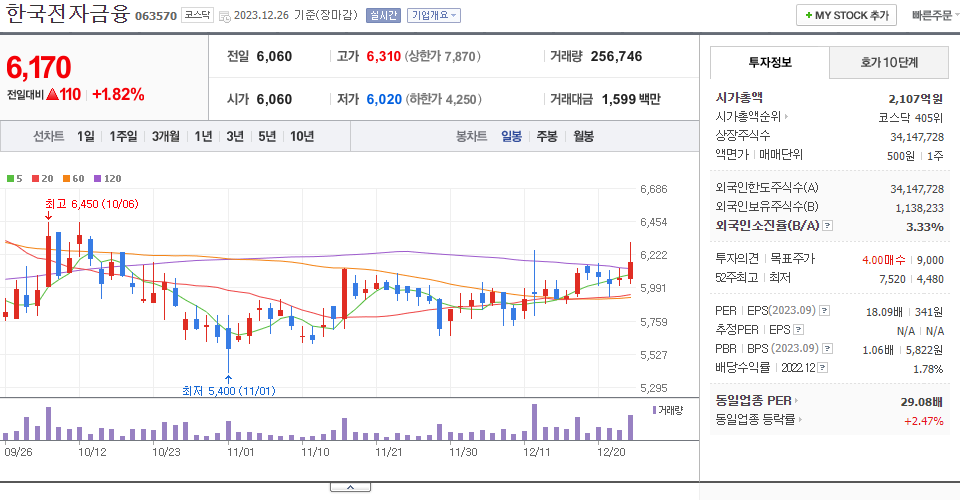Click the 시가총액순위 link
960x500 pixels.
(748, 116)
